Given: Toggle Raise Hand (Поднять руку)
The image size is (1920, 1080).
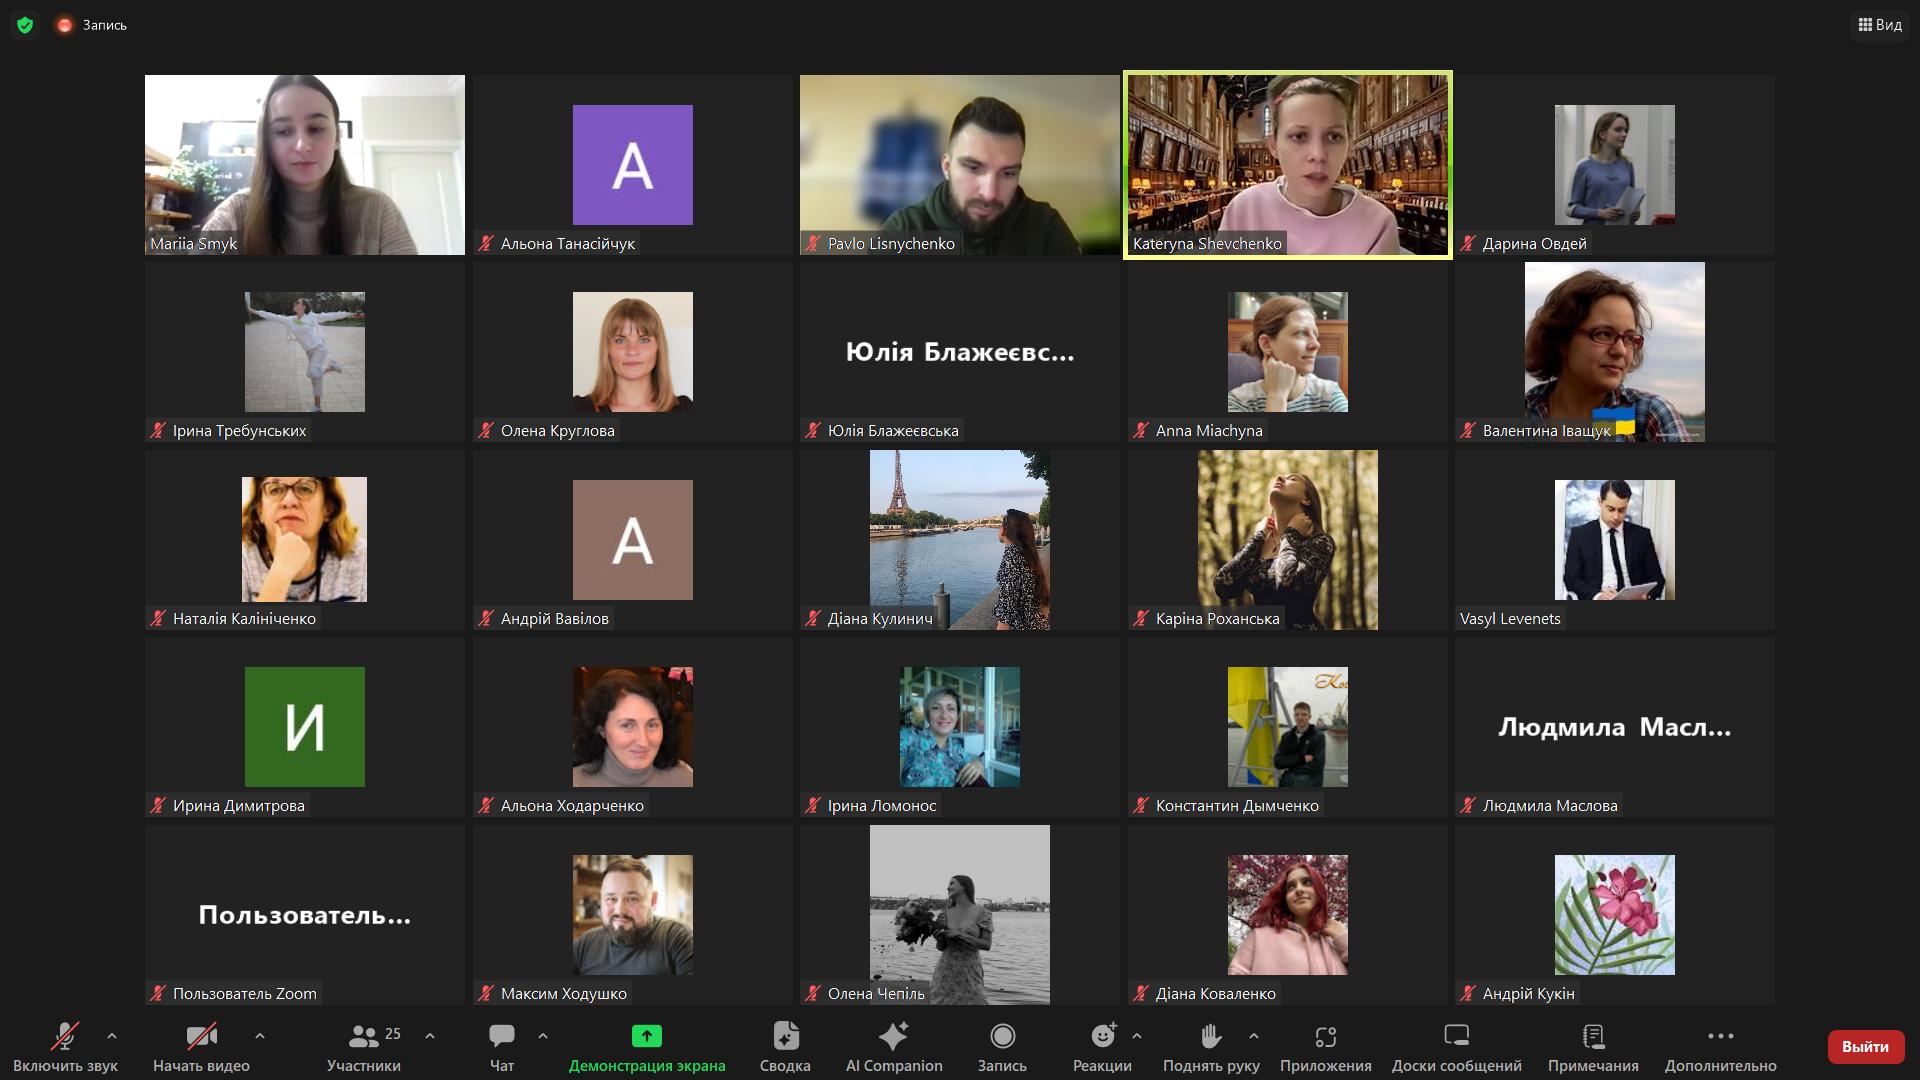Looking at the screenshot, I should pyautogui.click(x=1211, y=1036).
